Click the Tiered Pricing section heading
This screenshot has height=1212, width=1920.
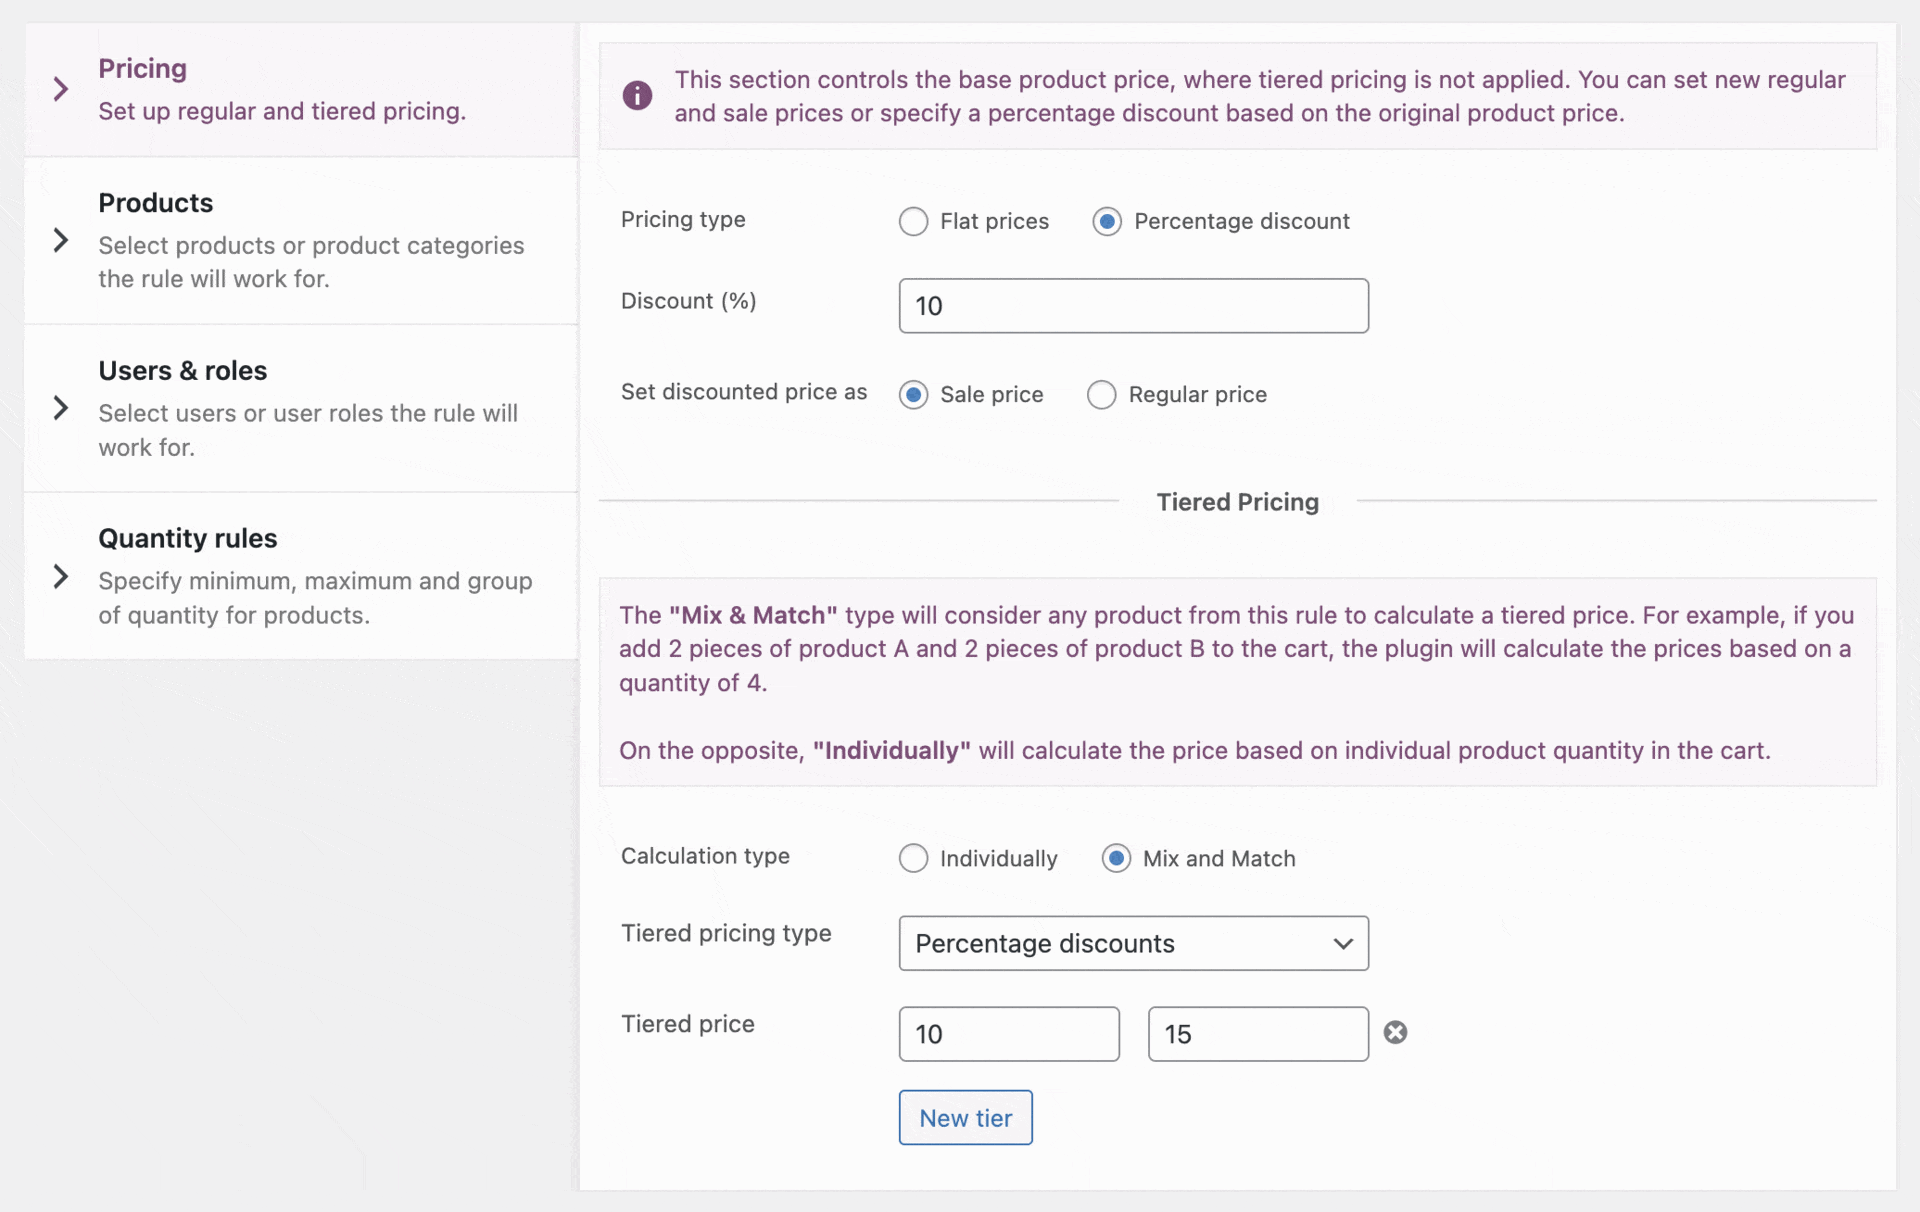pyautogui.click(x=1237, y=502)
